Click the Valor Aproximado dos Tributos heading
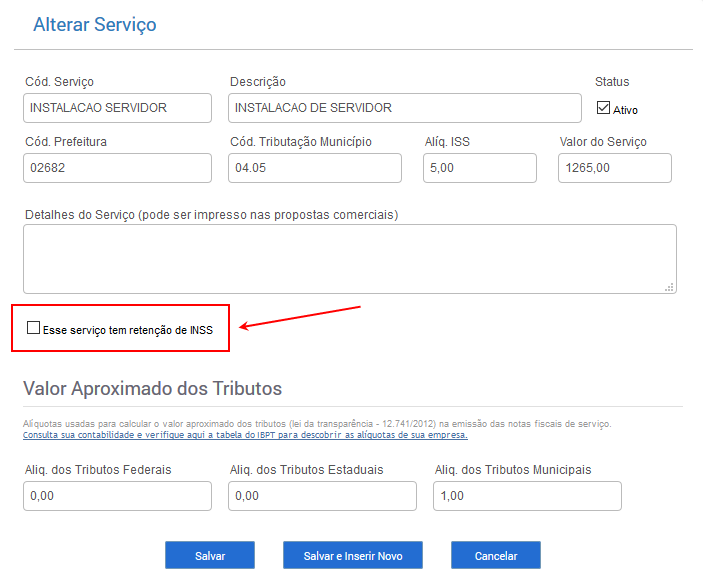 (x=153, y=389)
